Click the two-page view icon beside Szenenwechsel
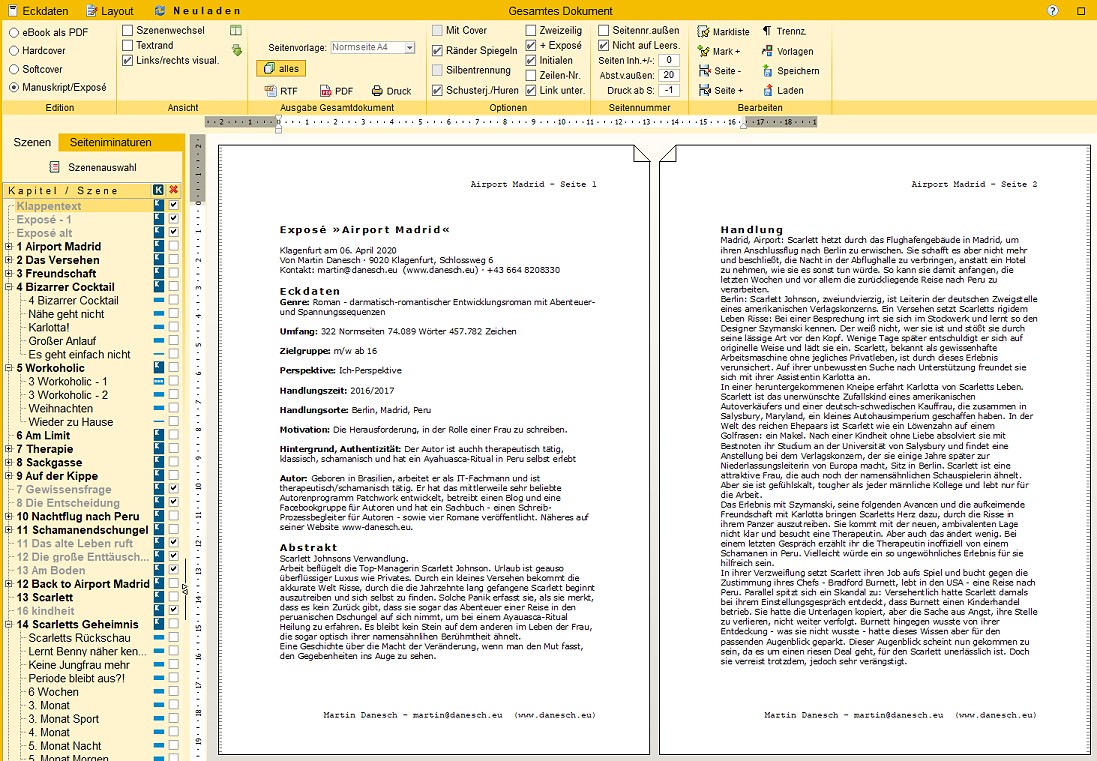 [x=236, y=30]
